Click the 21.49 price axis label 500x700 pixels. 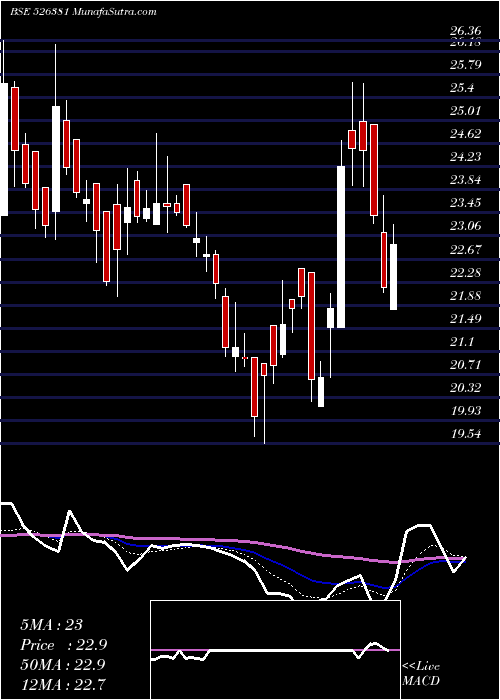coord(466,319)
